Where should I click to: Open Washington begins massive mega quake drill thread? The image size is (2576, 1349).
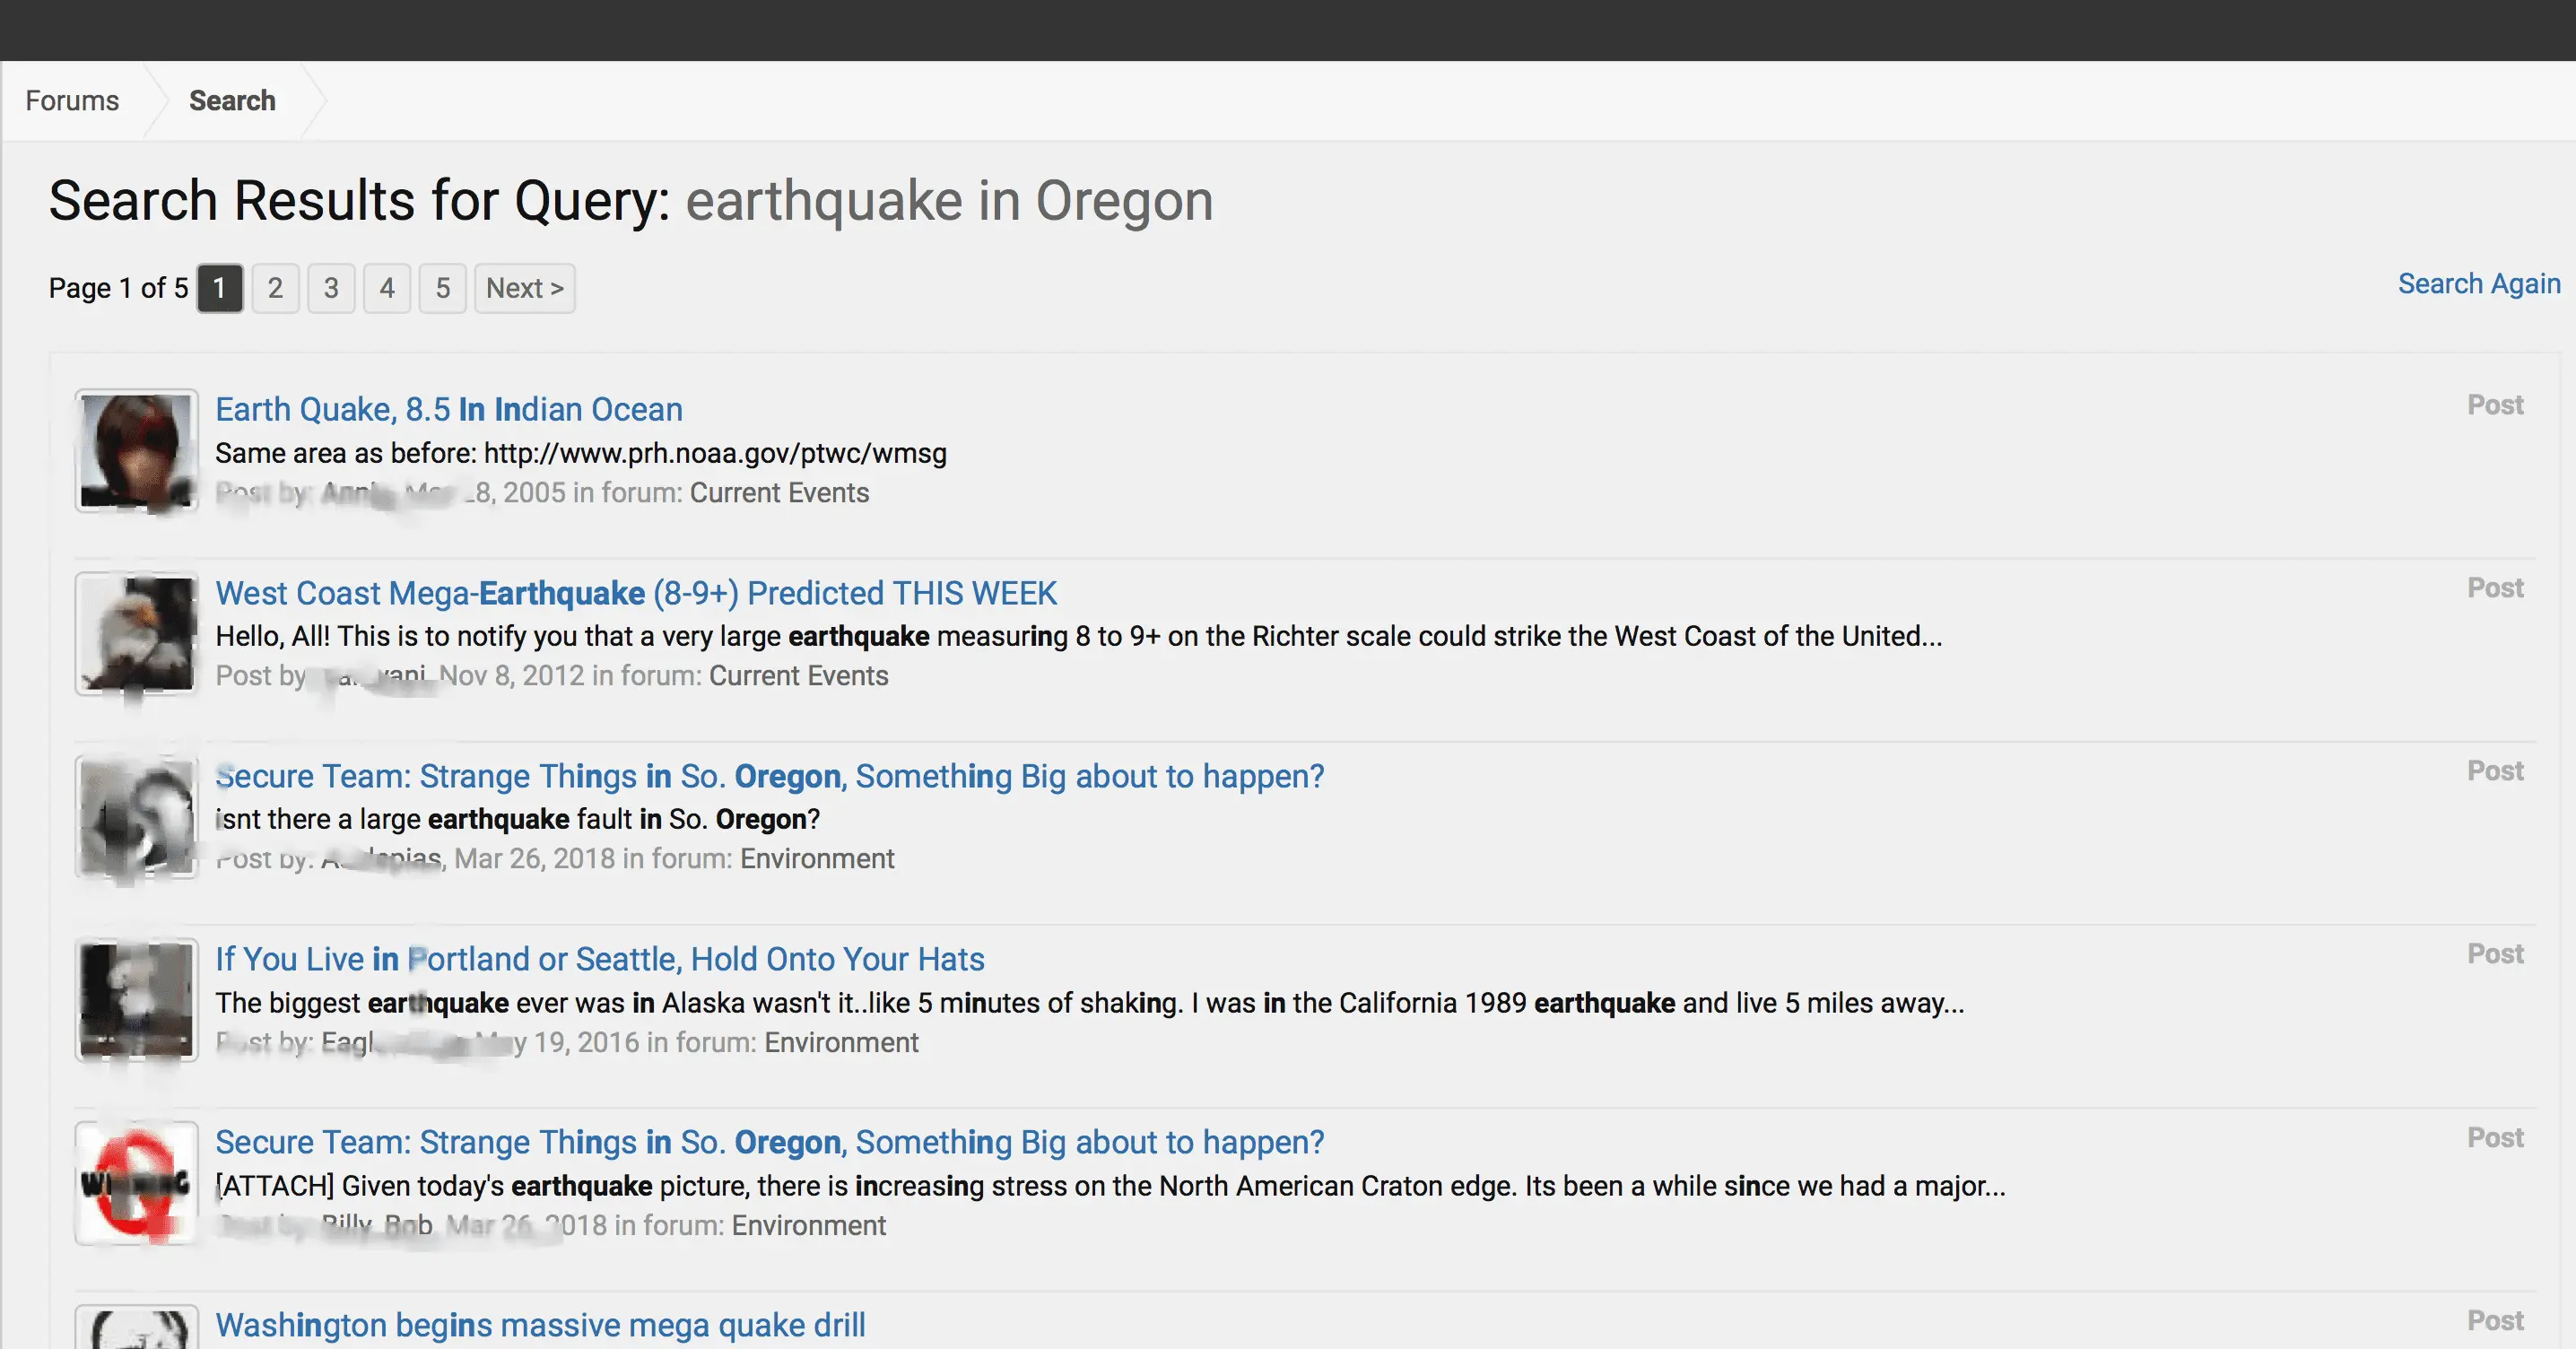point(540,1325)
